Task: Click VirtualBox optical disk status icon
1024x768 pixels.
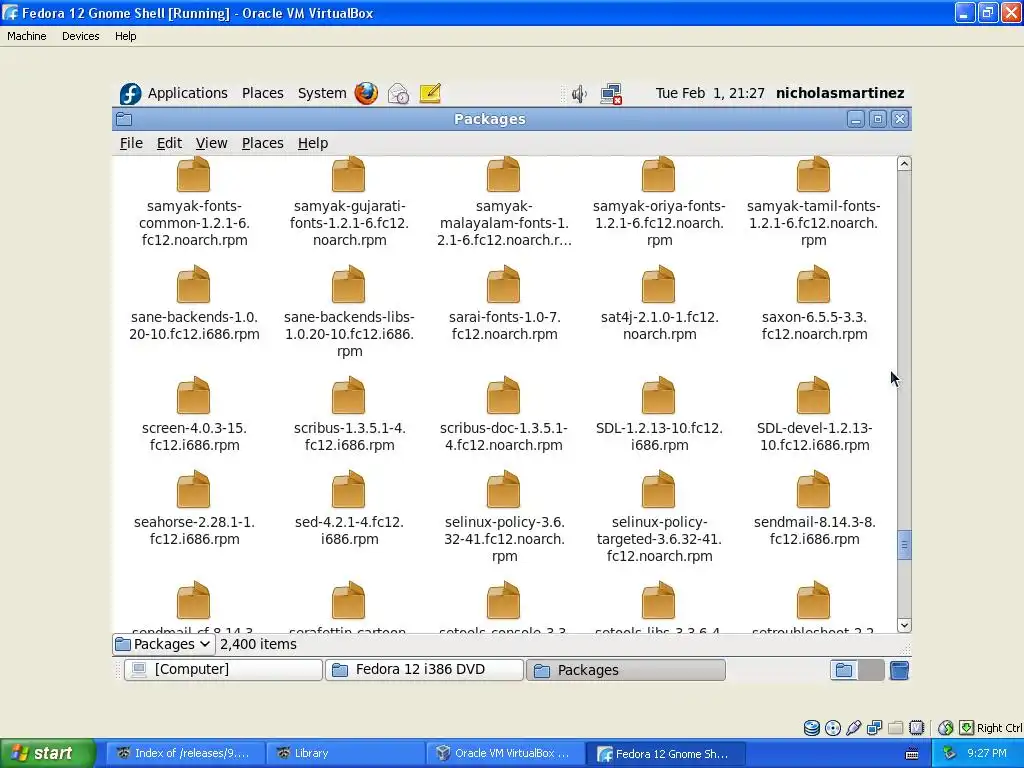Action: [x=833, y=728]
